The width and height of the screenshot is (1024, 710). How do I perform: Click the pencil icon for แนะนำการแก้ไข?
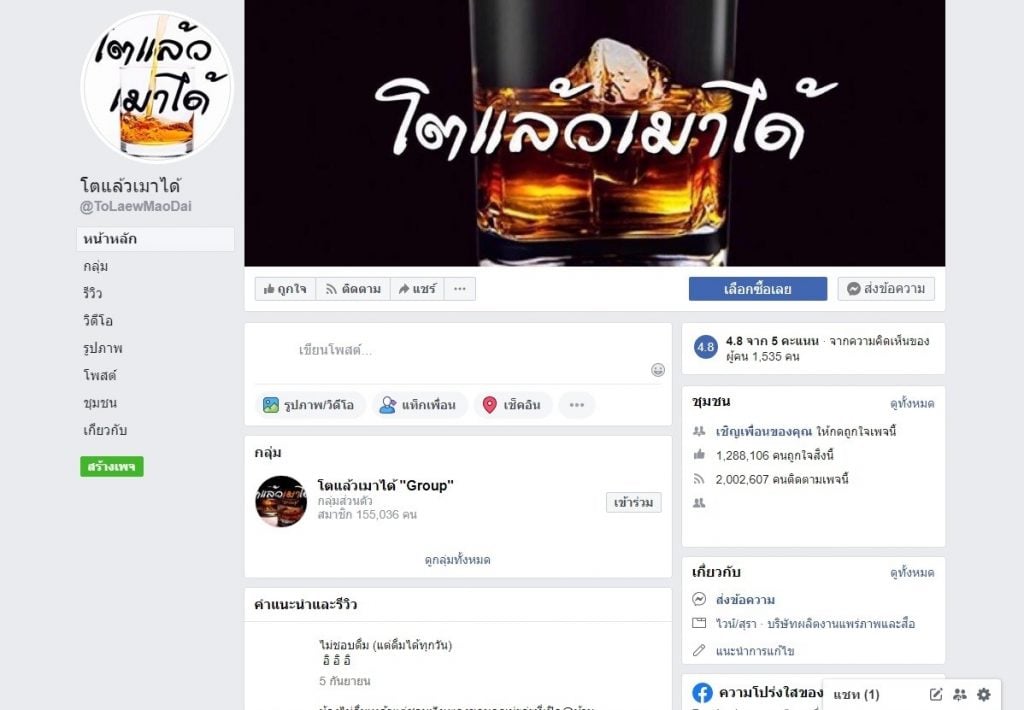[699, 651]
